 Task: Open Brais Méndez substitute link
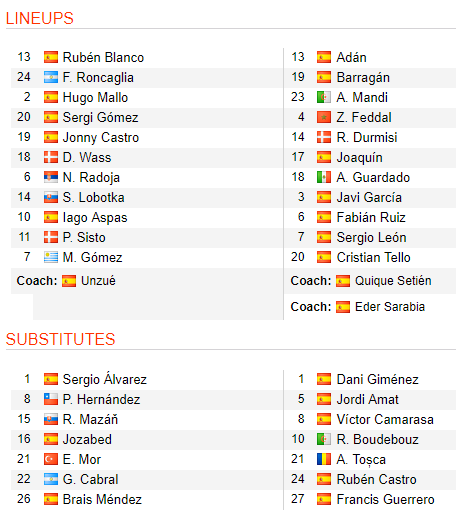pos(102,499)
